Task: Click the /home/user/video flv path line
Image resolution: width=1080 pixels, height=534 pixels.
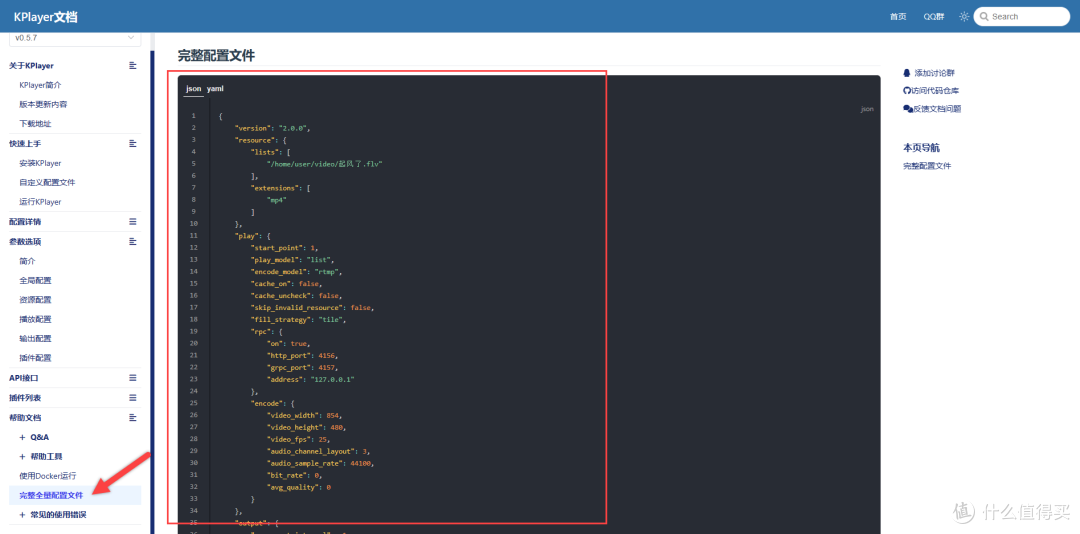Action: (324, 163)
